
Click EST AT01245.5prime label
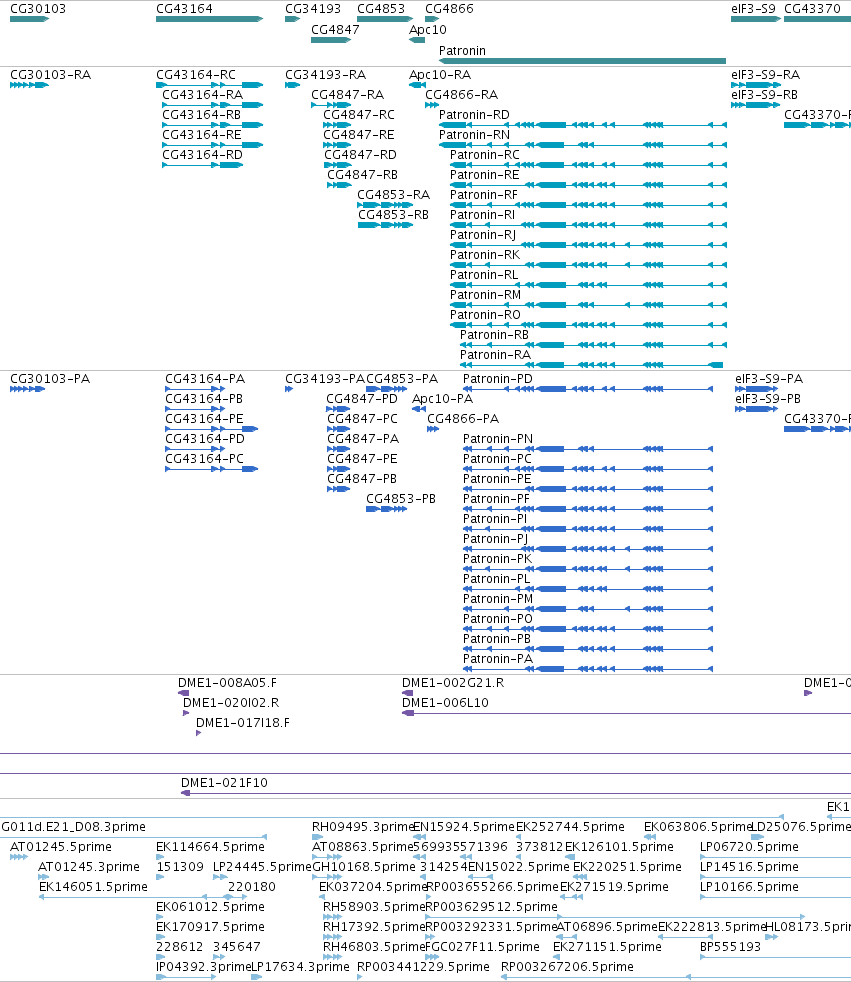61,847
